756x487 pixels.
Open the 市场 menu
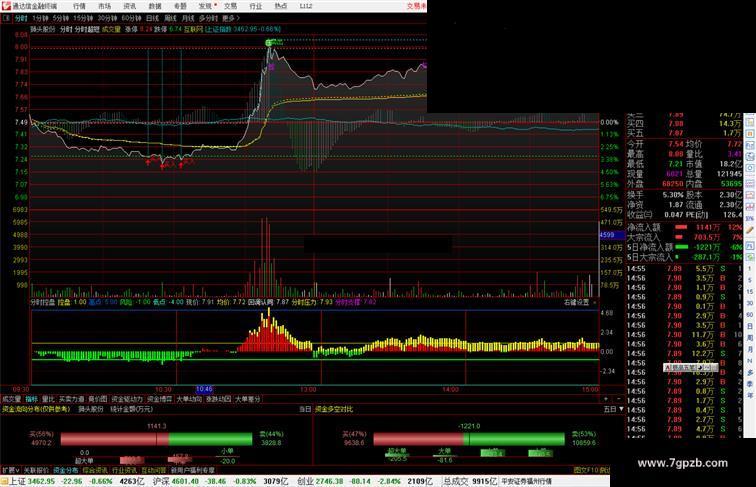[x=105, y=6]
